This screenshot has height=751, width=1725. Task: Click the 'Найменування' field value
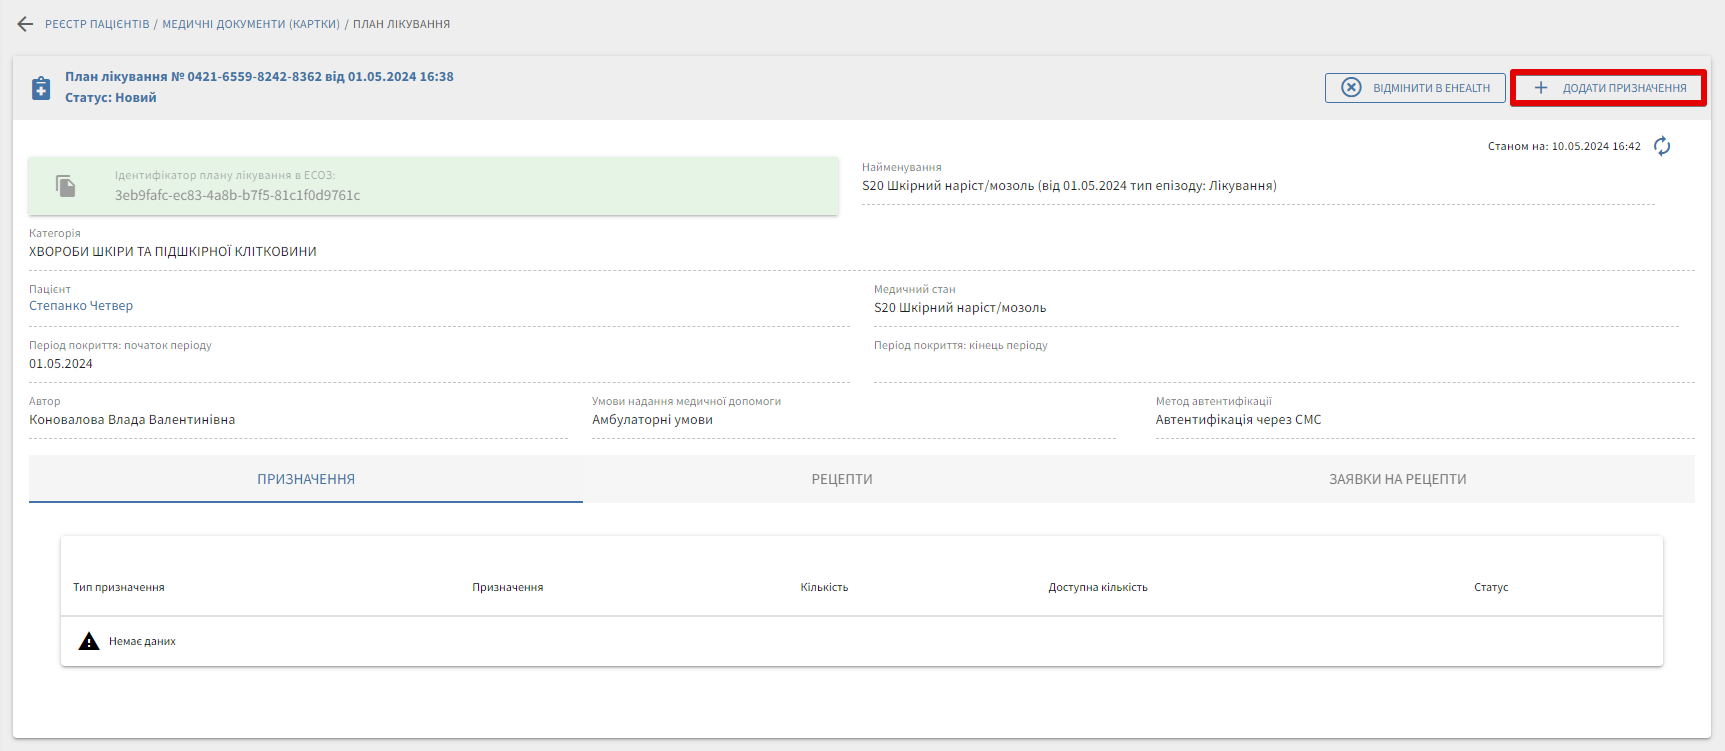1069,186
